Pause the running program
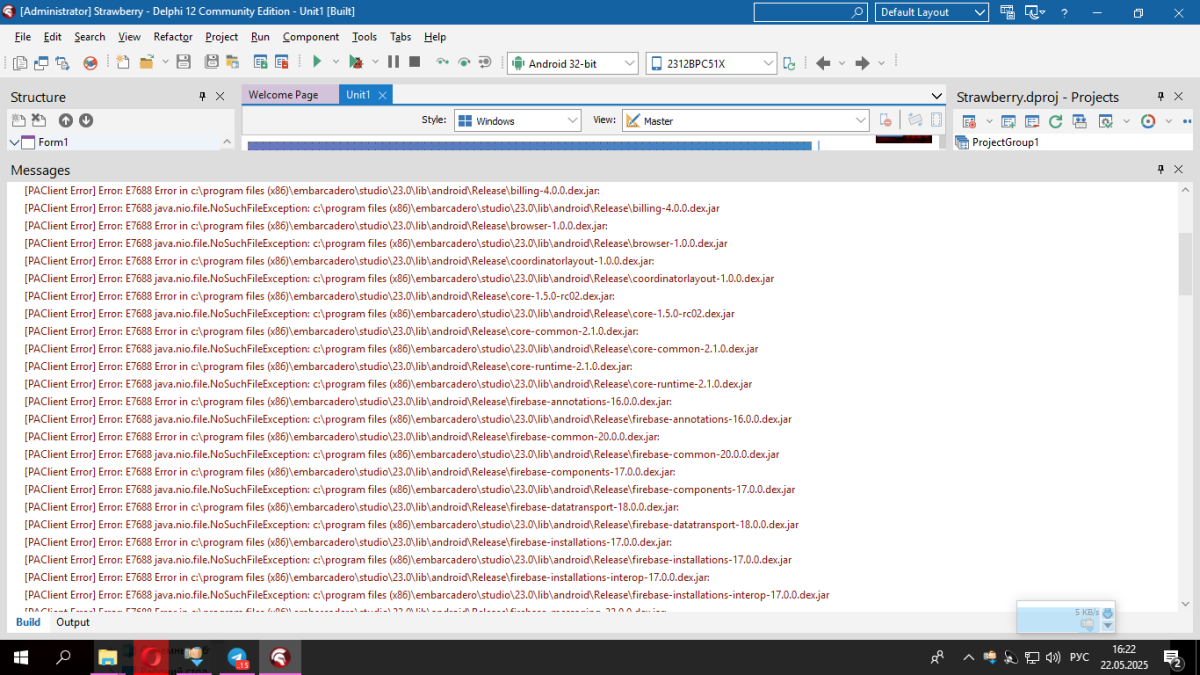The height and width of the screenshot is (675, 1200). tap(393, 62)
